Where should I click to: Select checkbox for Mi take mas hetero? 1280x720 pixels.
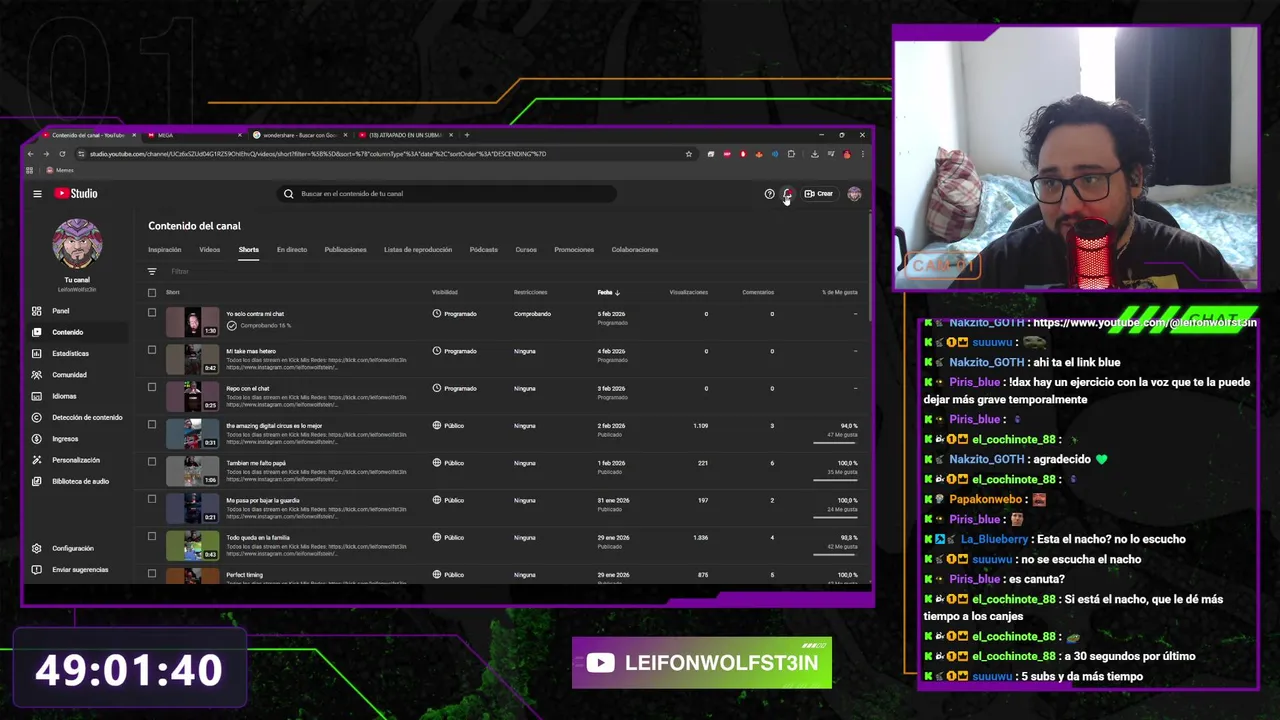(152, 350)
